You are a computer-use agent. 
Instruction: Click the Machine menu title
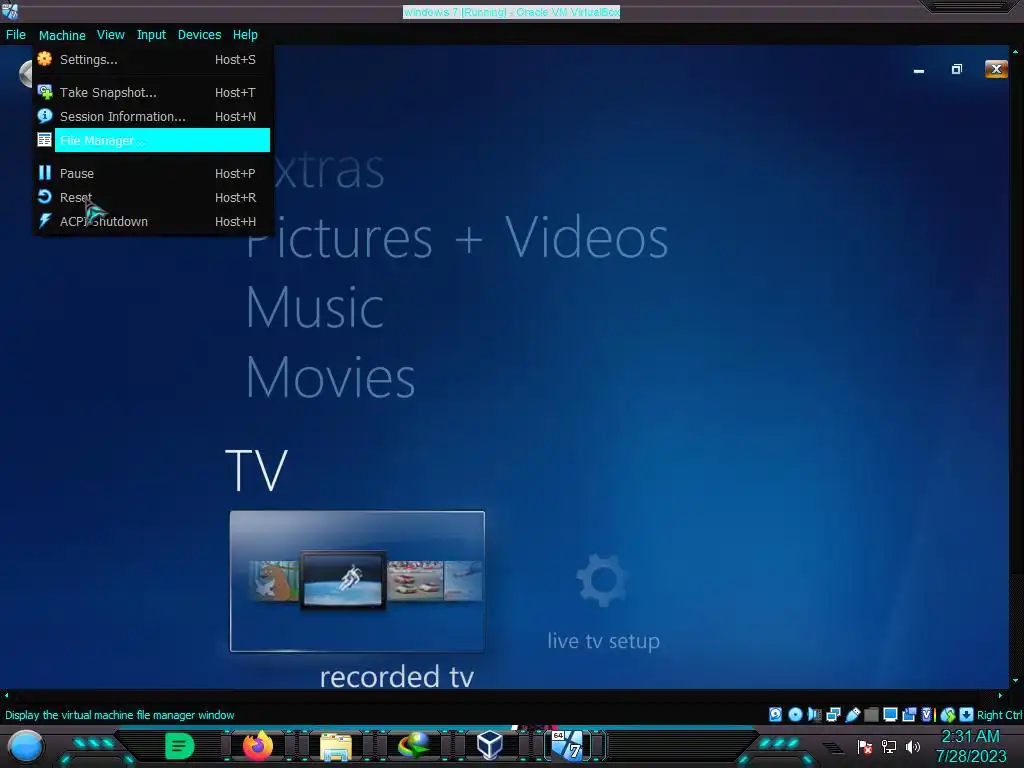pyautogui.click(x=62, y=35)
